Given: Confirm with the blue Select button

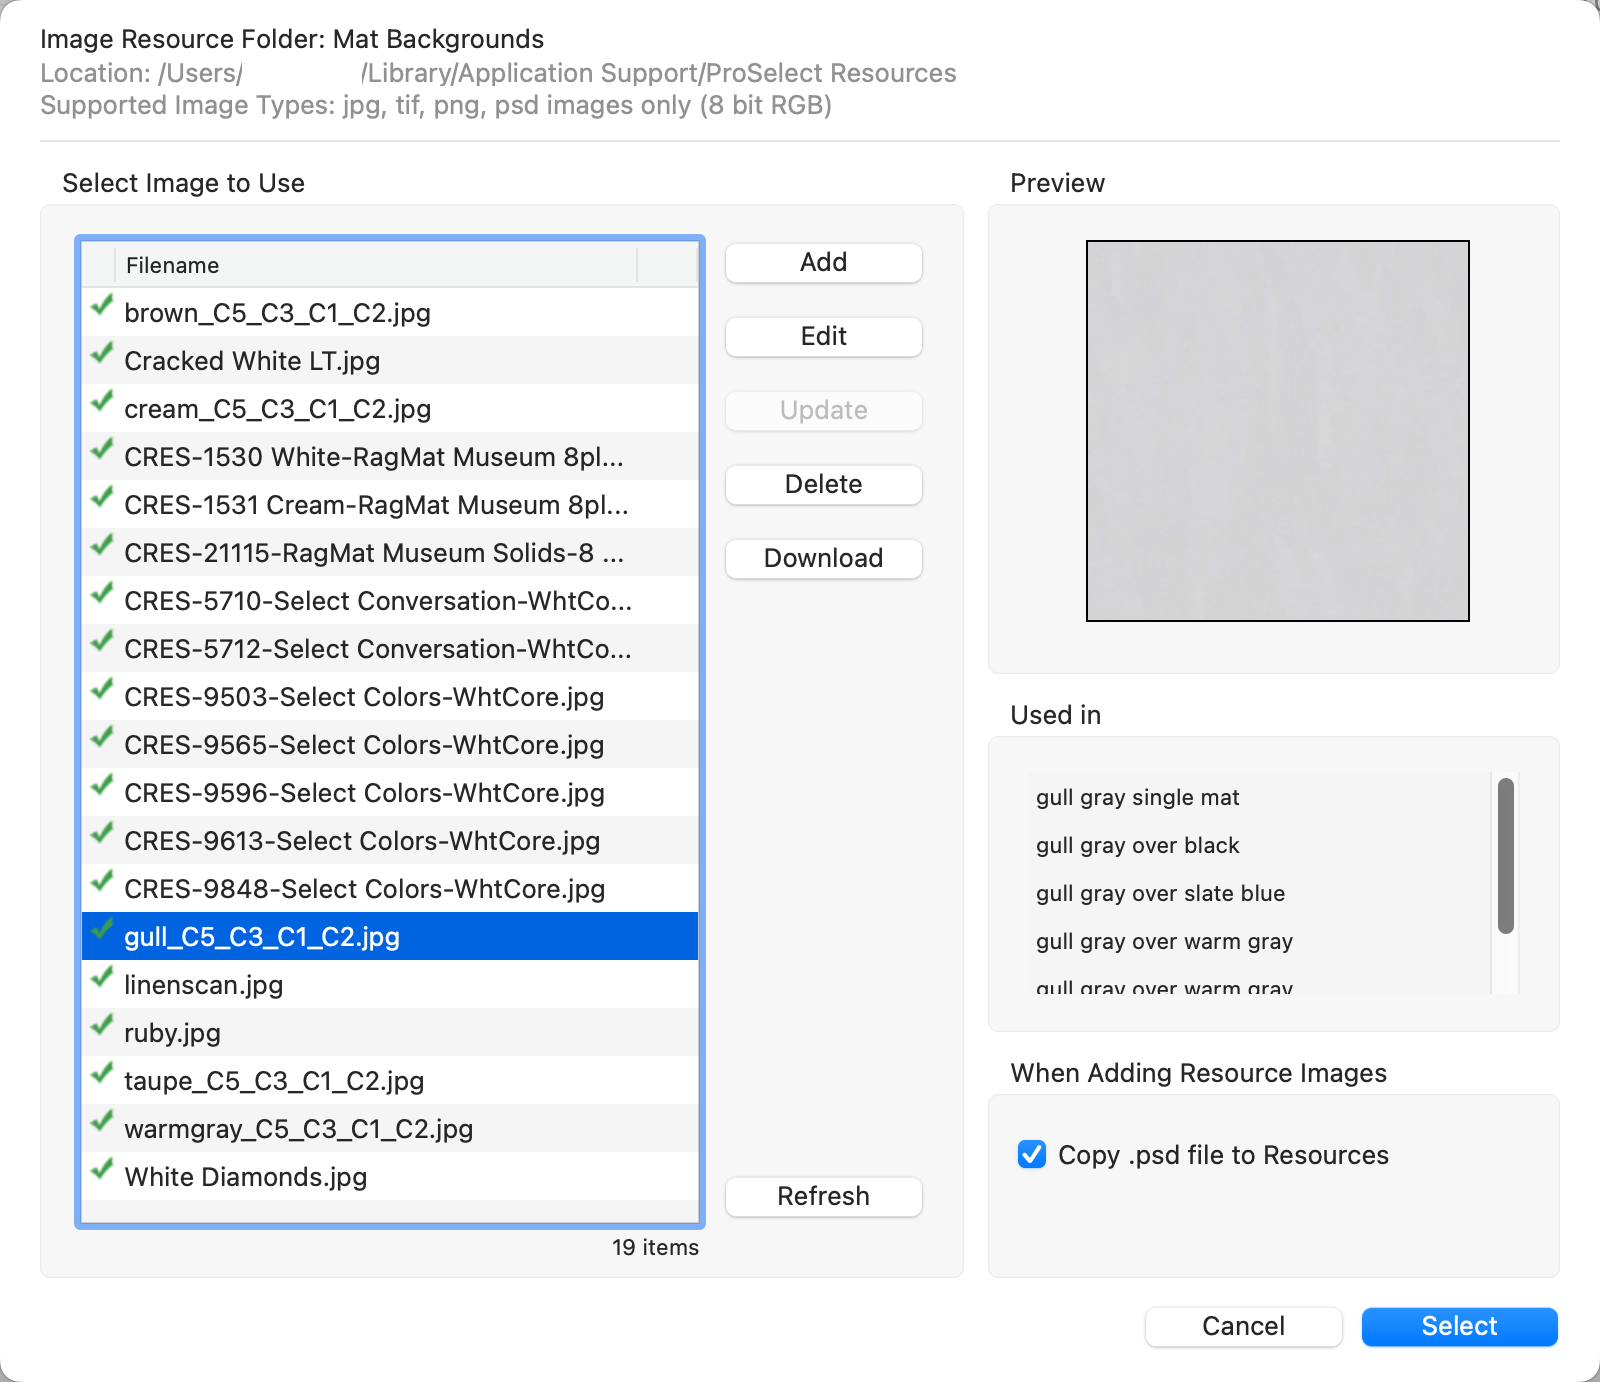Looking at the screenshot, I should [1459, 1326].
